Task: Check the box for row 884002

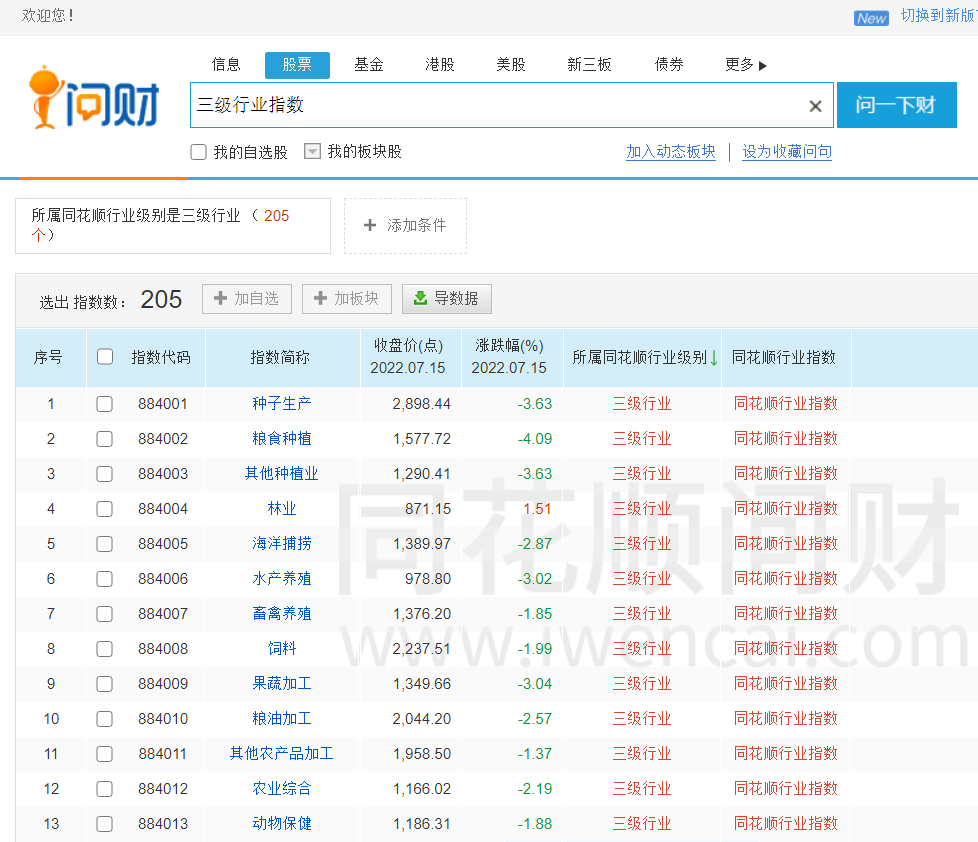Action: point(104,439)
